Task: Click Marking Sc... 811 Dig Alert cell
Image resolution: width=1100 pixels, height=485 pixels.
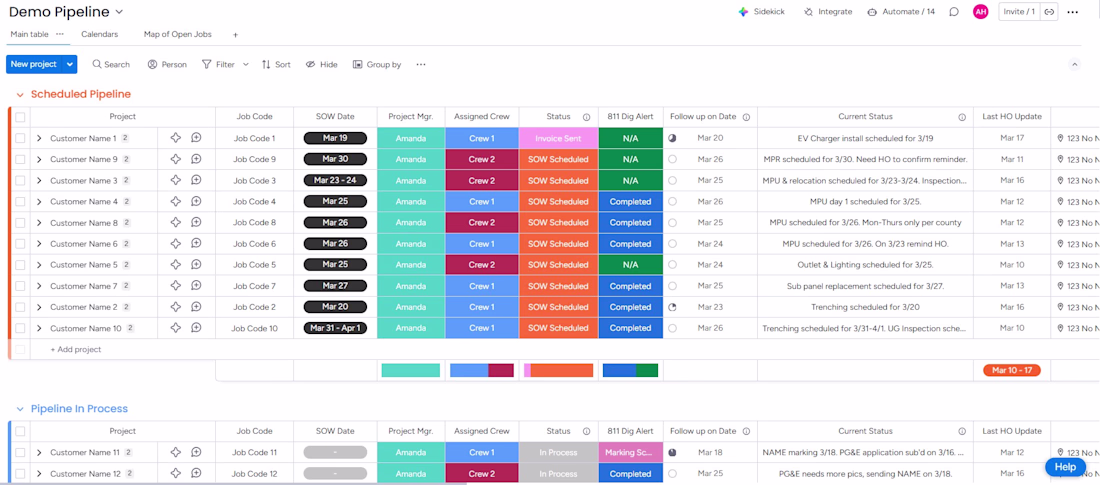Action: click(631, 453)
